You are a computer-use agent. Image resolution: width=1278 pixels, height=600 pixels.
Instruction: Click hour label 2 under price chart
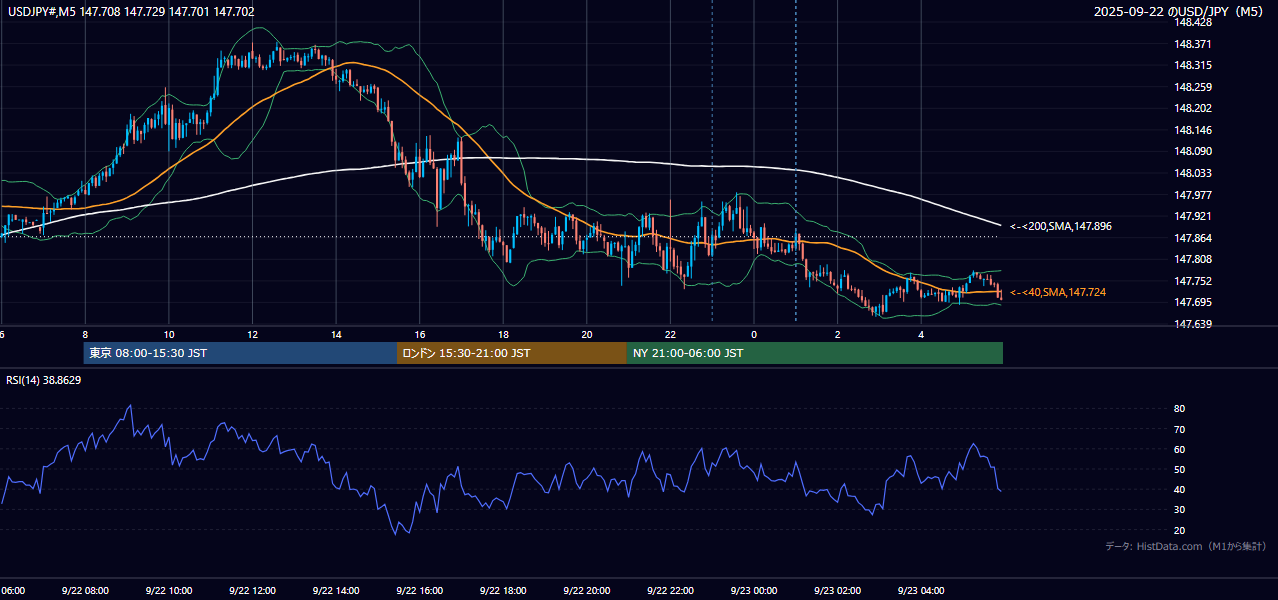837,334
